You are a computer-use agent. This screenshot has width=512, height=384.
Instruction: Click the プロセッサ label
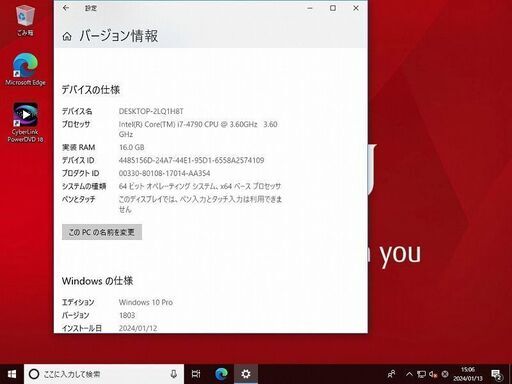(x=76, y=124)
